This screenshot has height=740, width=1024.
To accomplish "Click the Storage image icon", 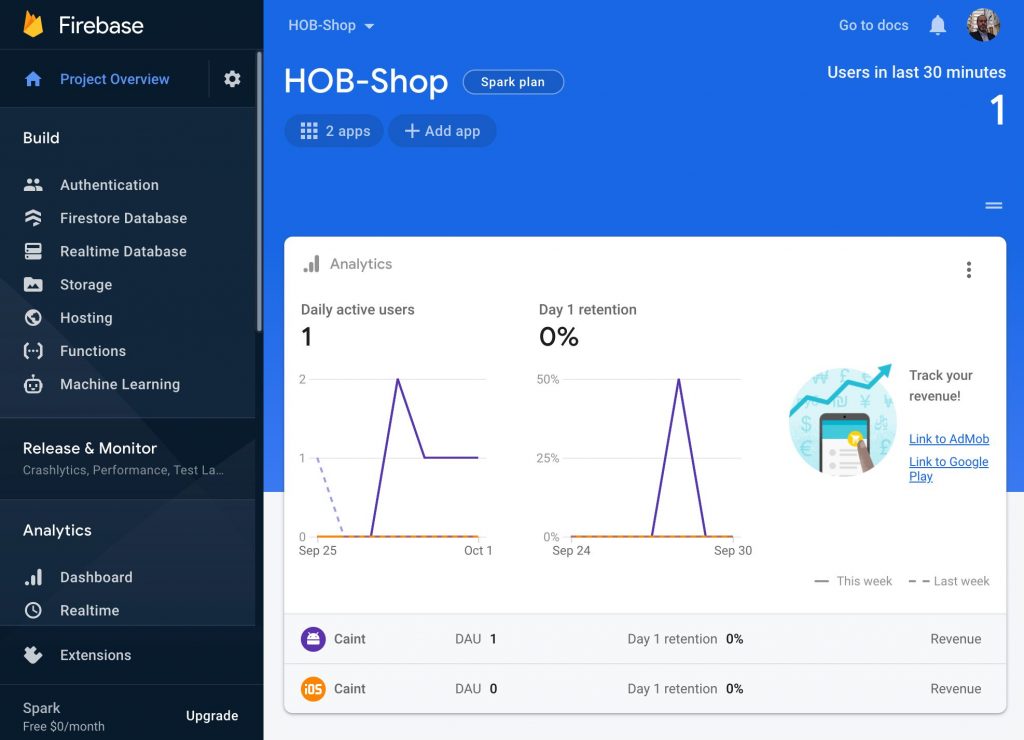I will tap(33, 285).
